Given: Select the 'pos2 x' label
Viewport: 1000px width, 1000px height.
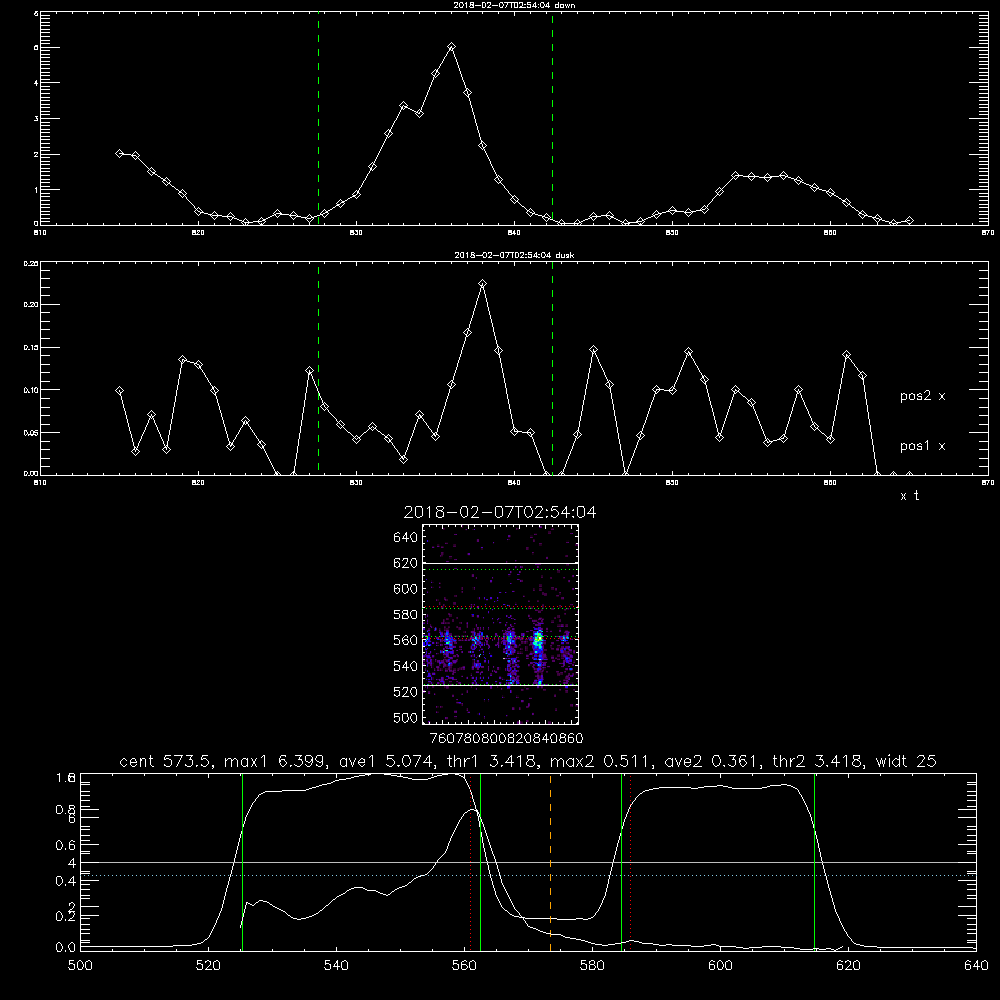Looking at the screenshot, I should click(922, 396).
